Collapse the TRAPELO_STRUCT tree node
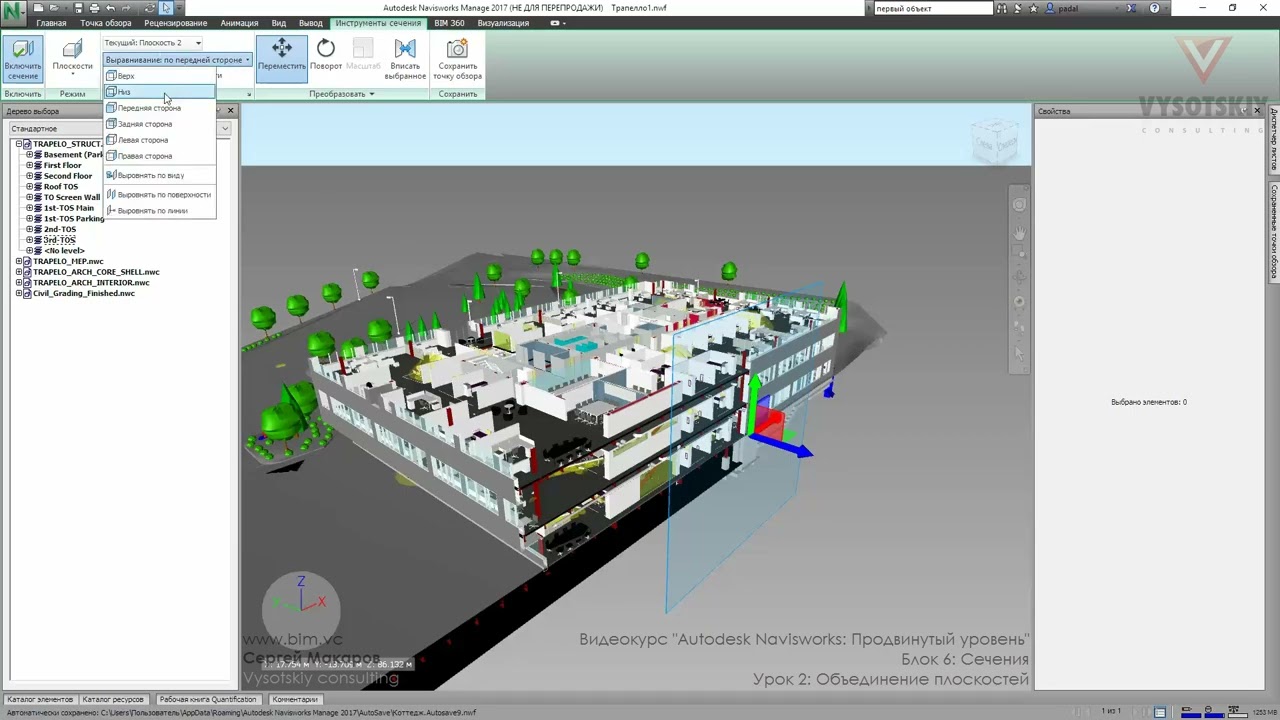 pos(19,144)
